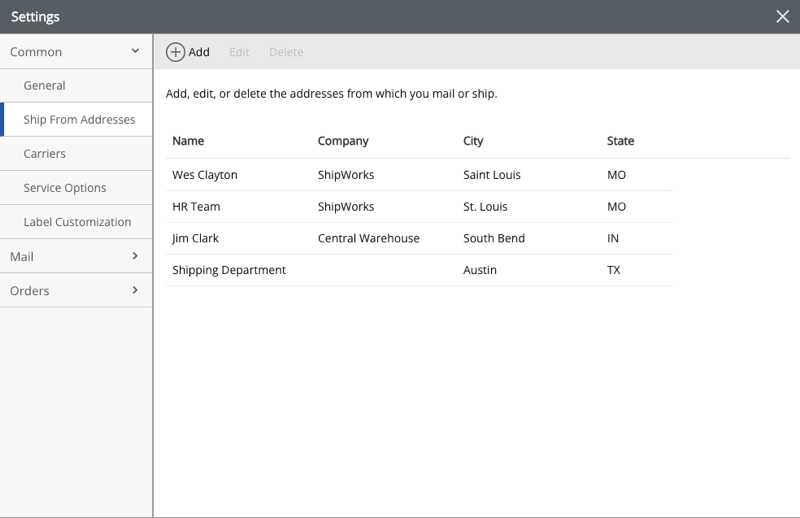Sort by the State column header
This screenshot has height=518, width=800.
click(620, 141)
